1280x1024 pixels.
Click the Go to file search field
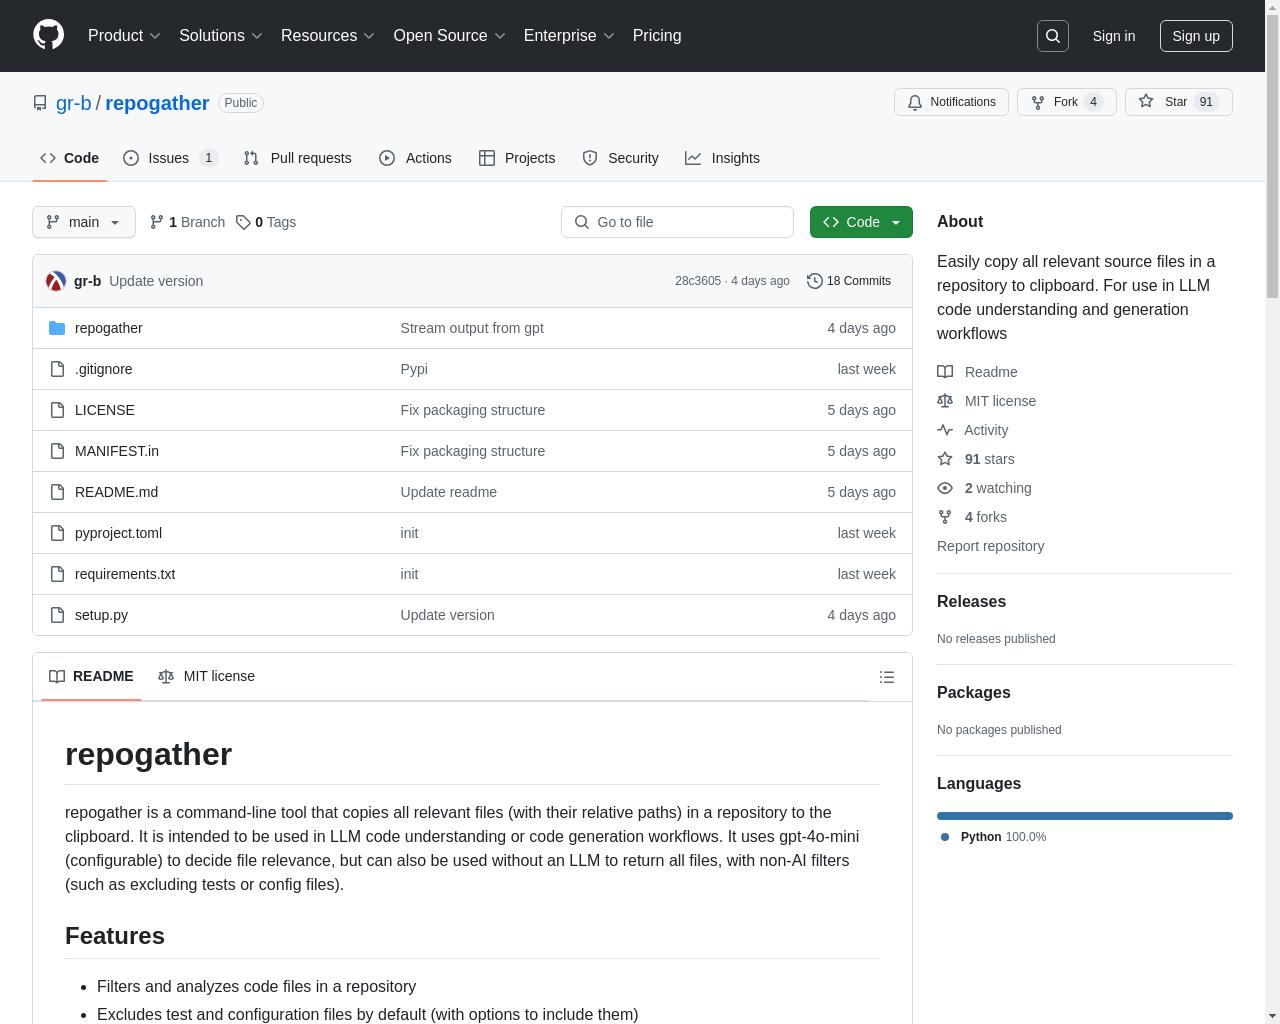(677, 222)
